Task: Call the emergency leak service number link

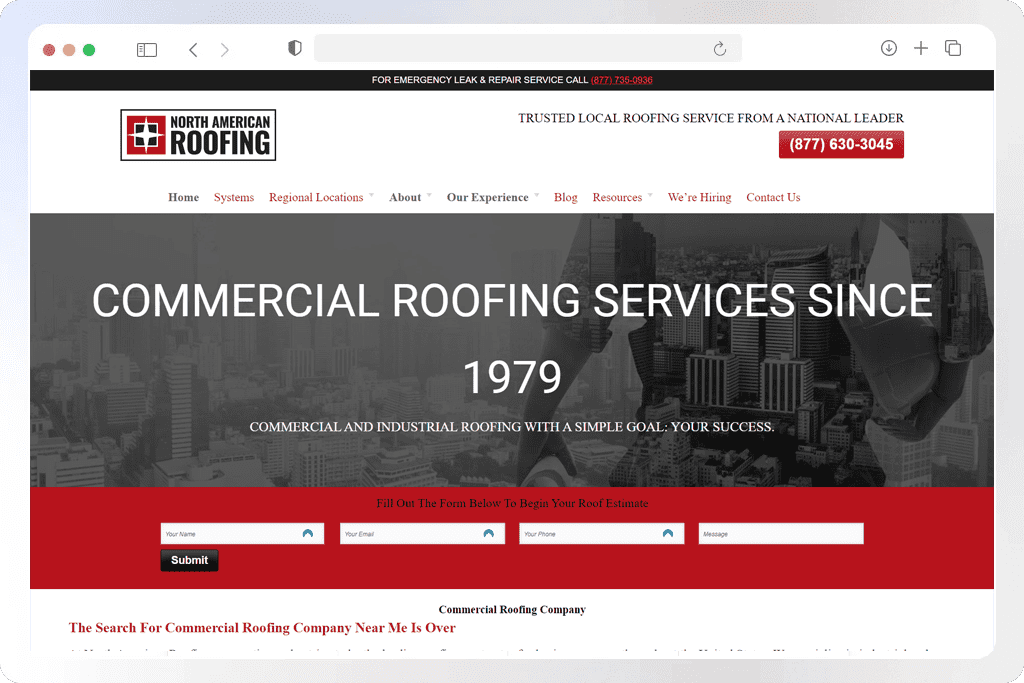Action: [x=621, y=80]
